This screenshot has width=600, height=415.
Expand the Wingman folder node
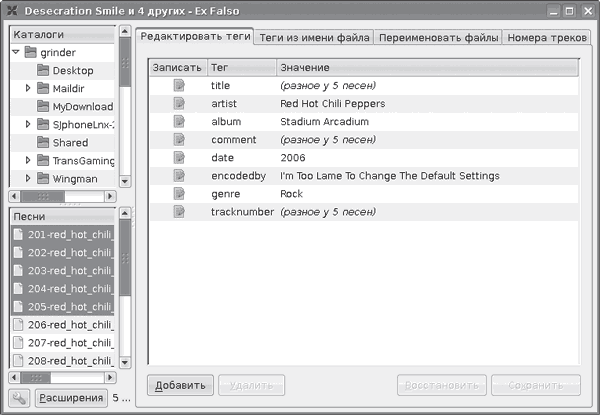28,179
